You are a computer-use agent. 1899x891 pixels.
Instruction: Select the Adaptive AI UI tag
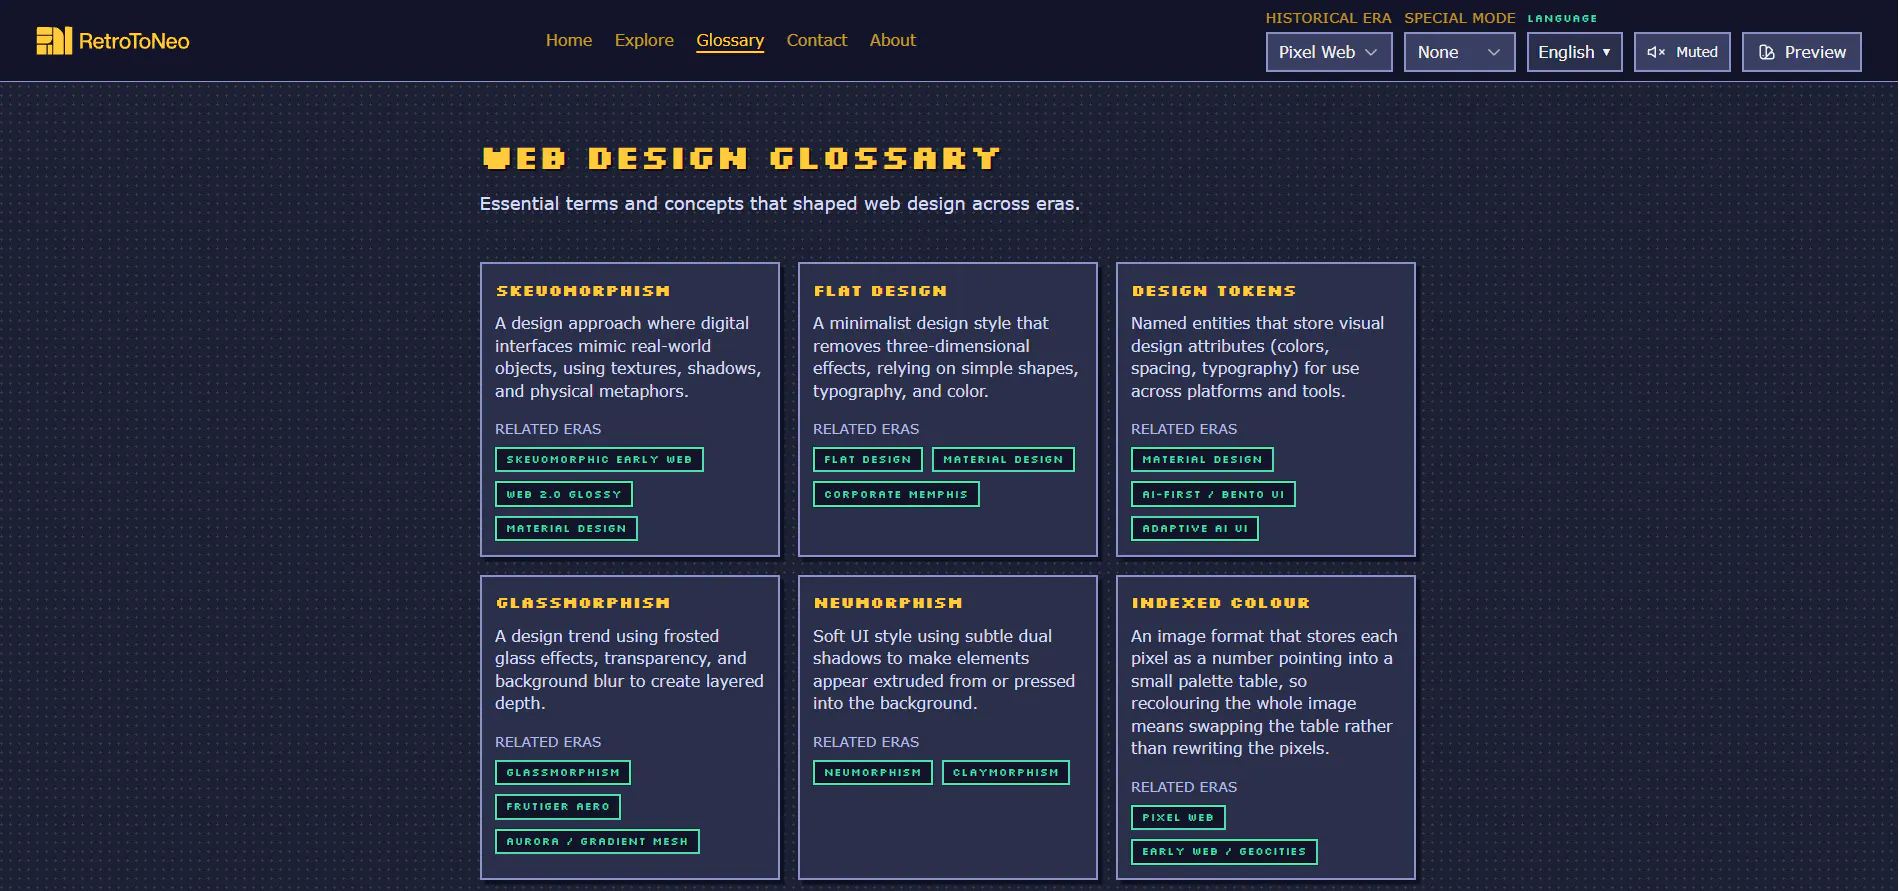[x=1195, y=528]
